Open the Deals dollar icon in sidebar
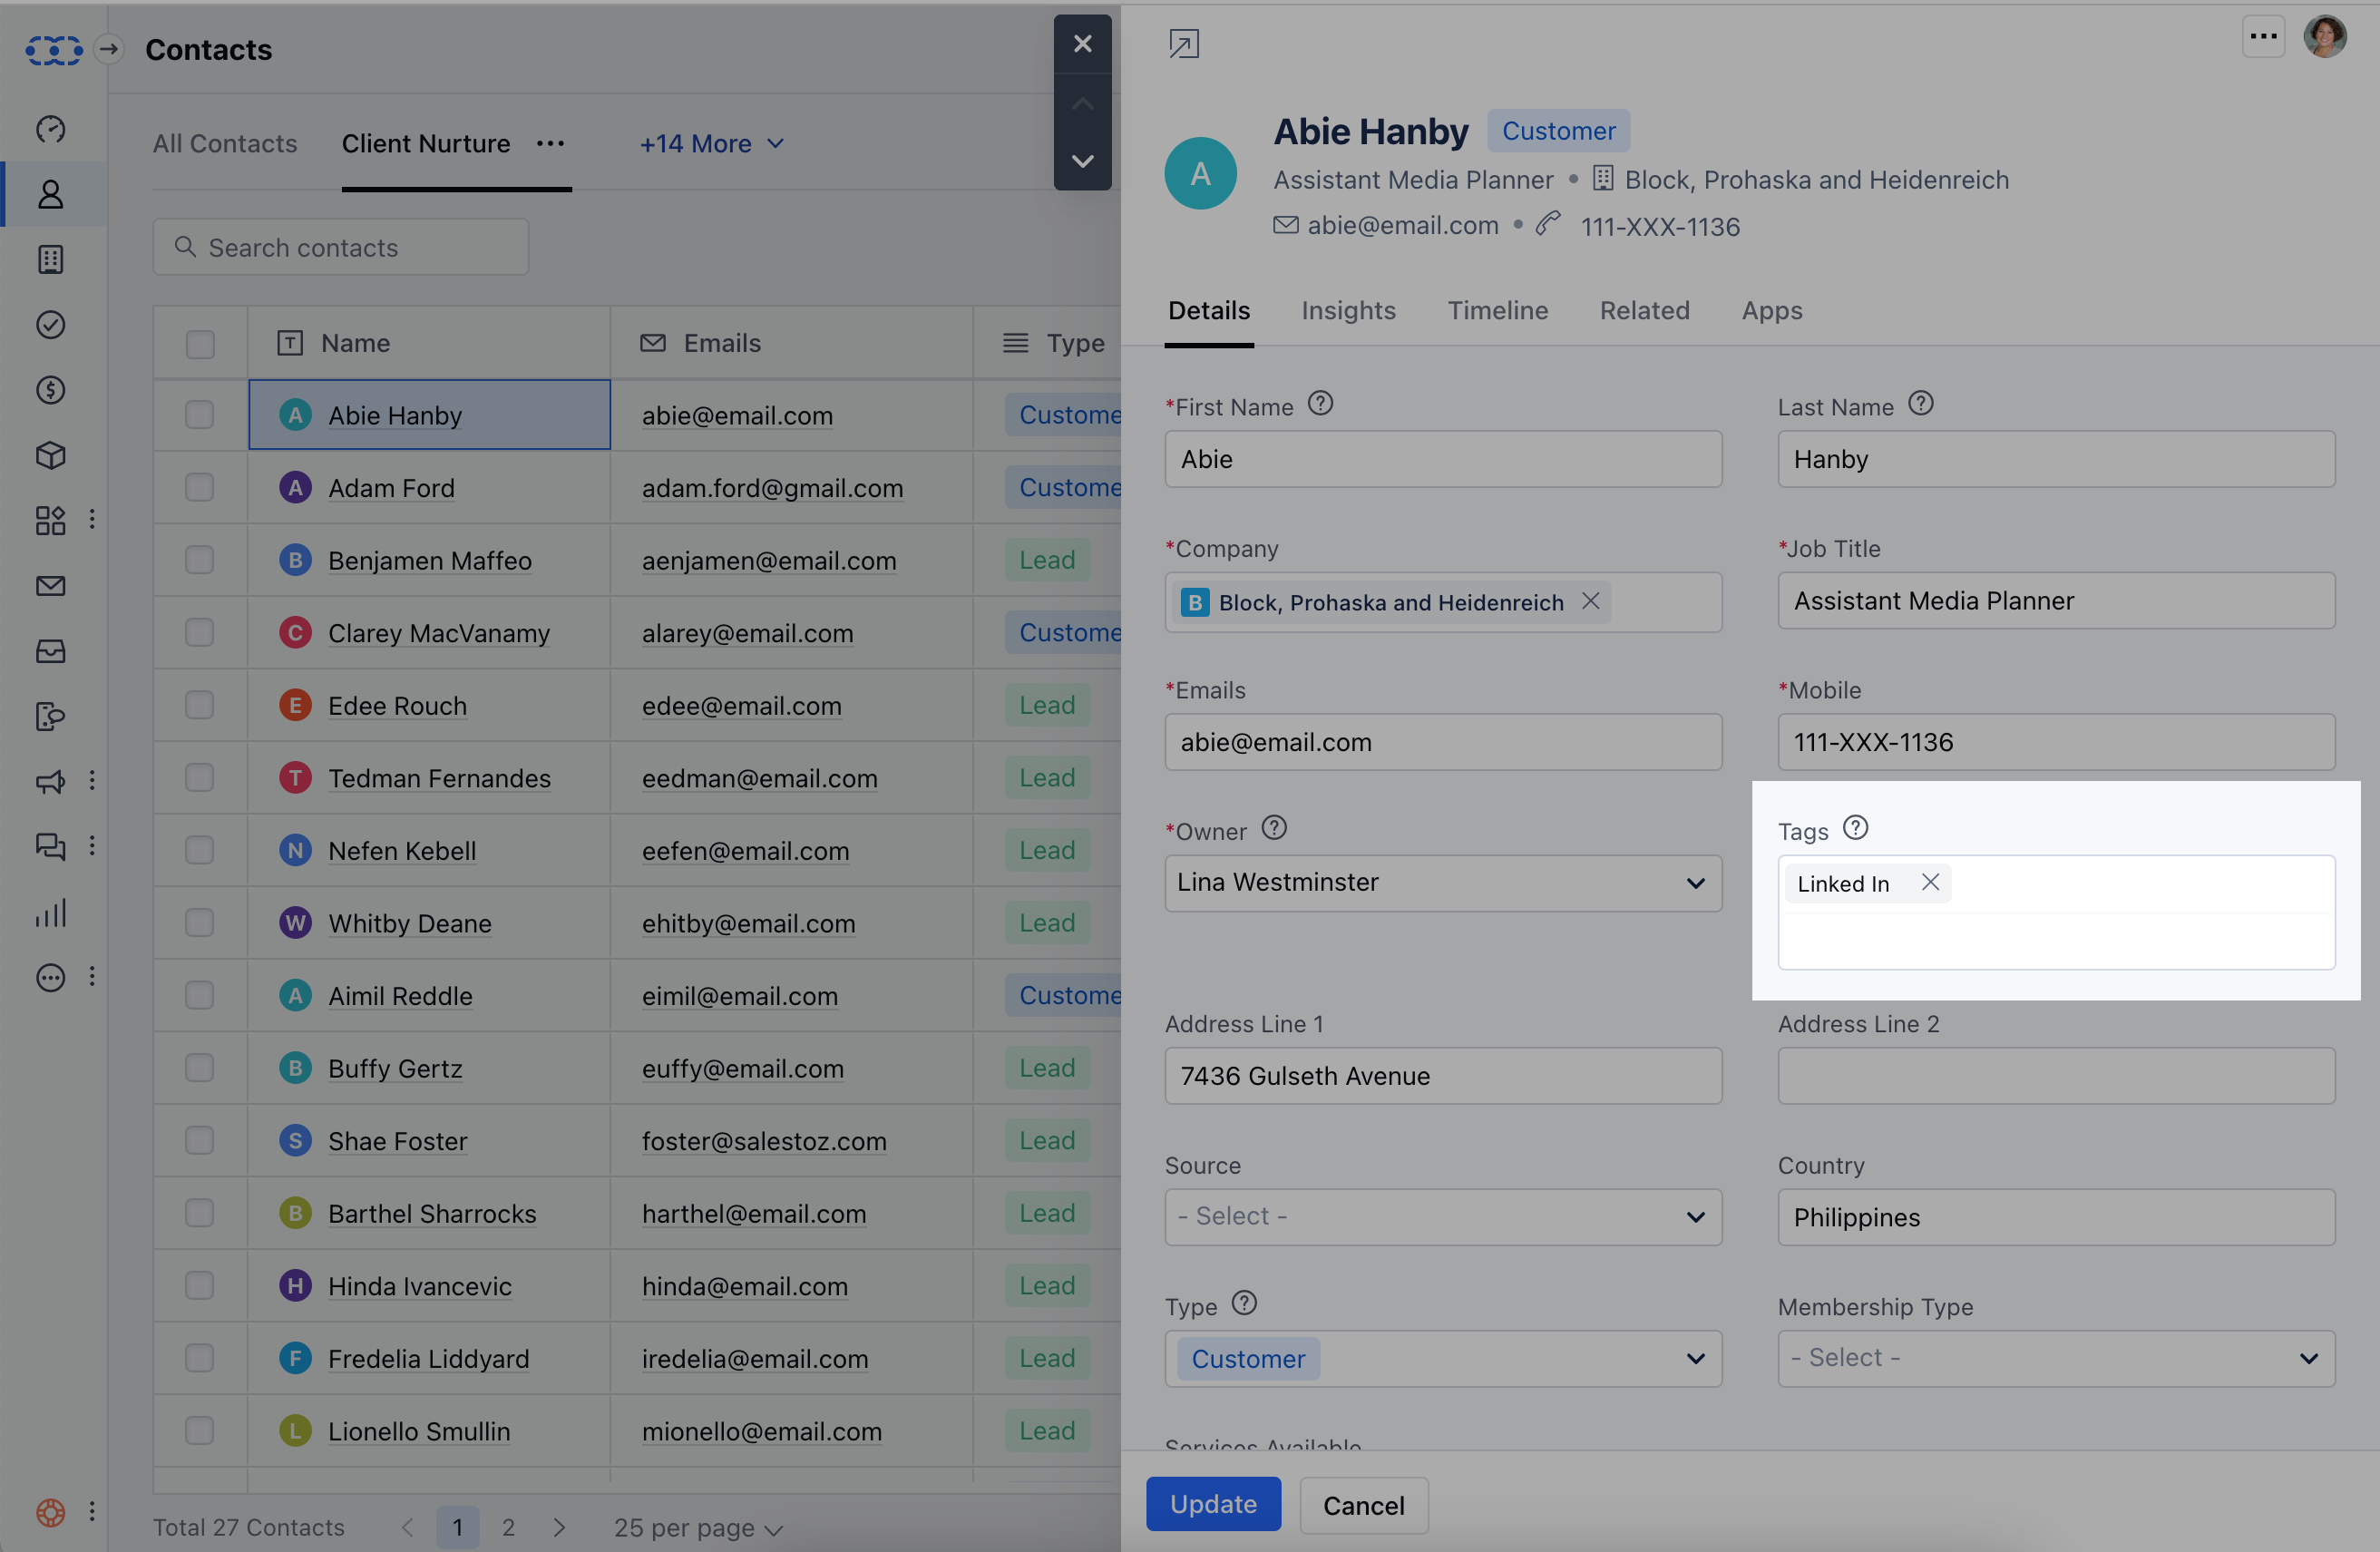The height and width of the screenshot is (1552, 2380). (x=50, y=390)
